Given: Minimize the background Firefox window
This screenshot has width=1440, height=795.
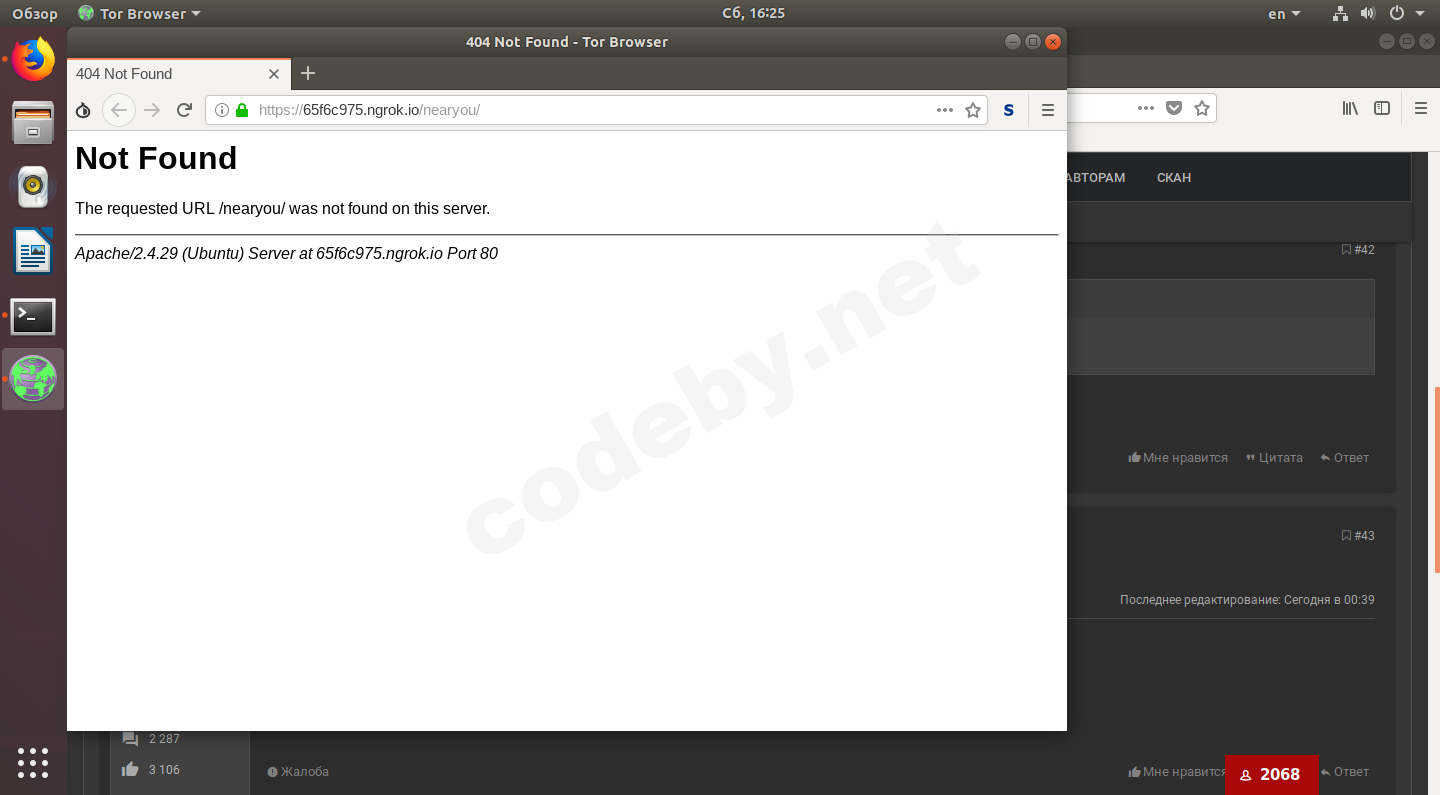Looking at the screenshot, I should (1387, 41).
